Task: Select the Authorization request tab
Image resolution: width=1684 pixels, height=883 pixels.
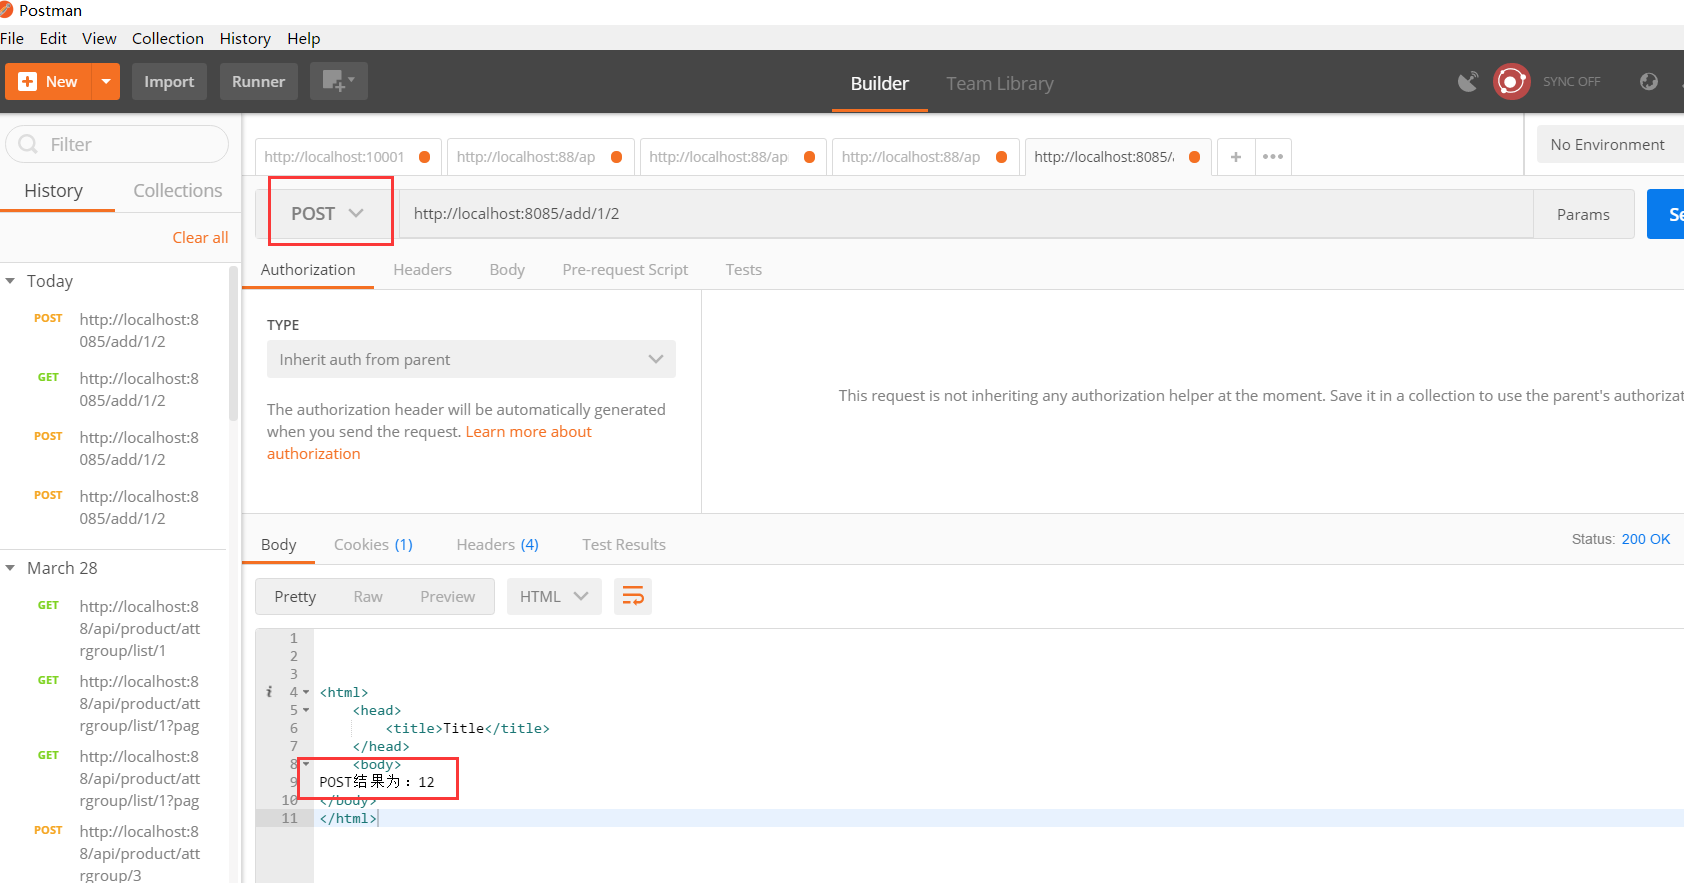Action: 308,269
